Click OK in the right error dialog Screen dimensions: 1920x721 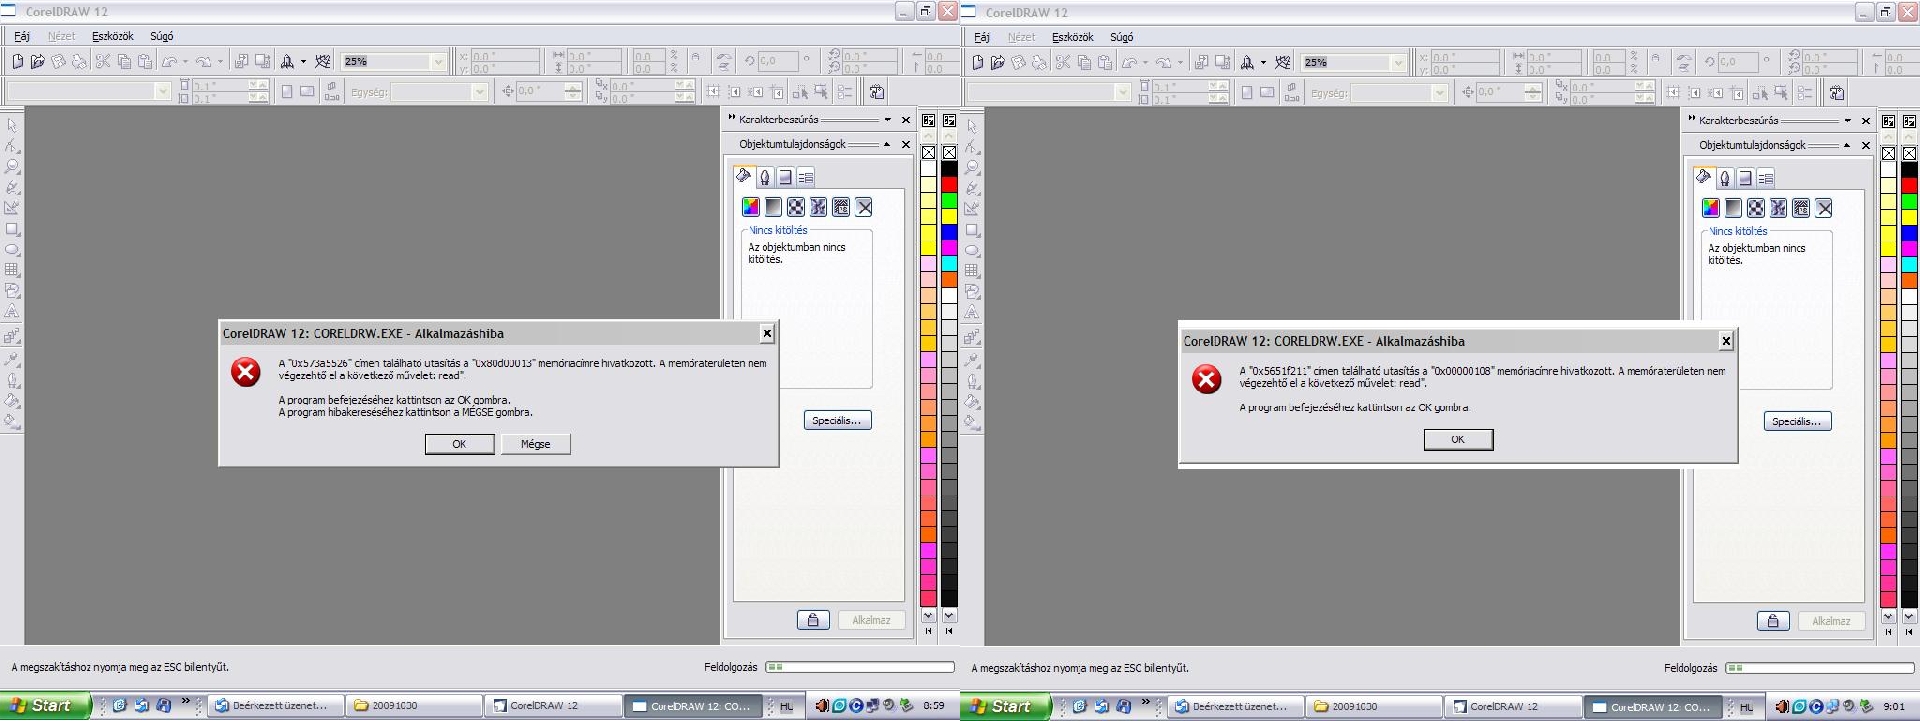(1458, 439)
